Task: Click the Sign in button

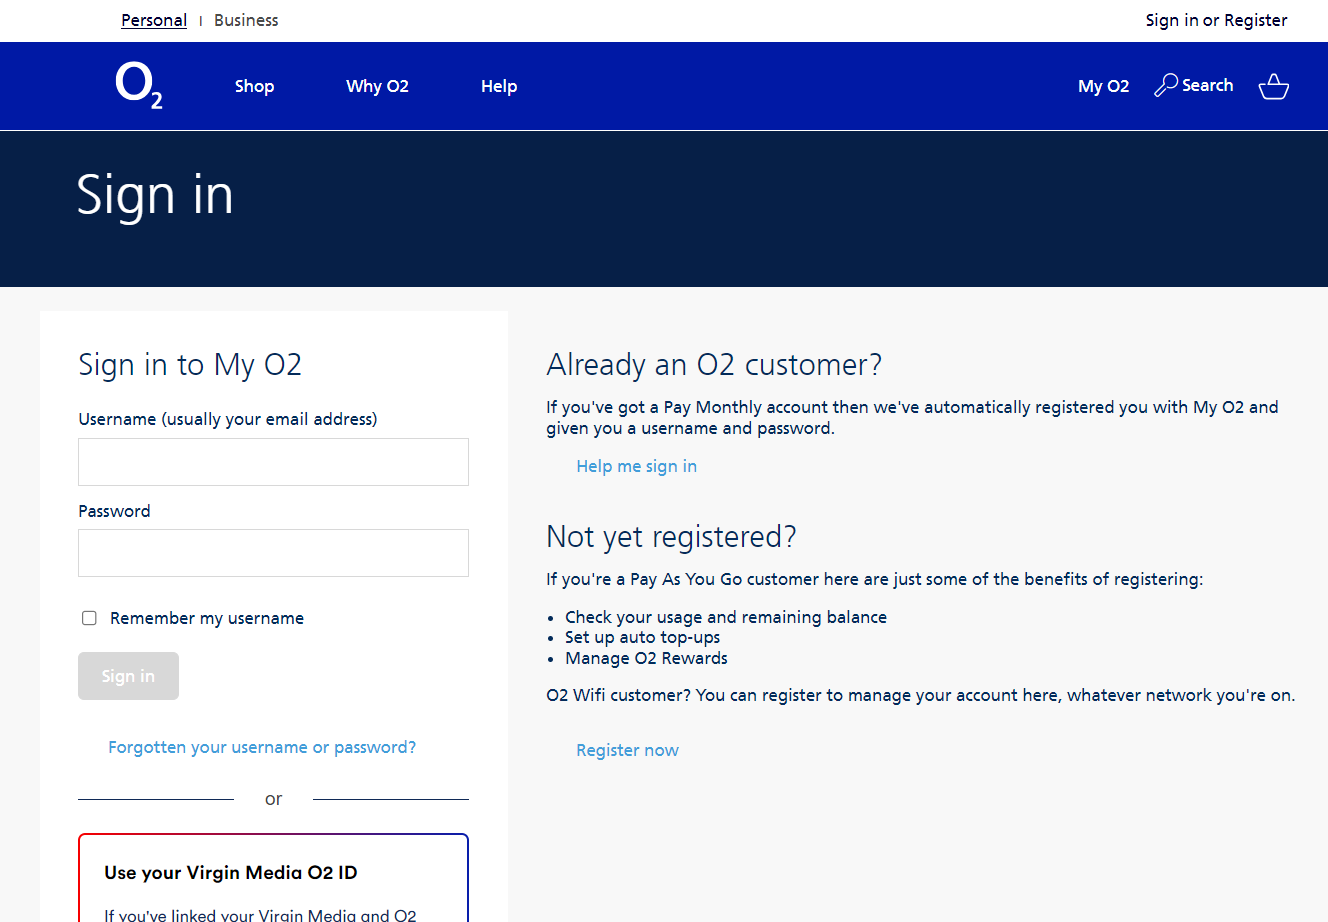Action: pos(128,676)
